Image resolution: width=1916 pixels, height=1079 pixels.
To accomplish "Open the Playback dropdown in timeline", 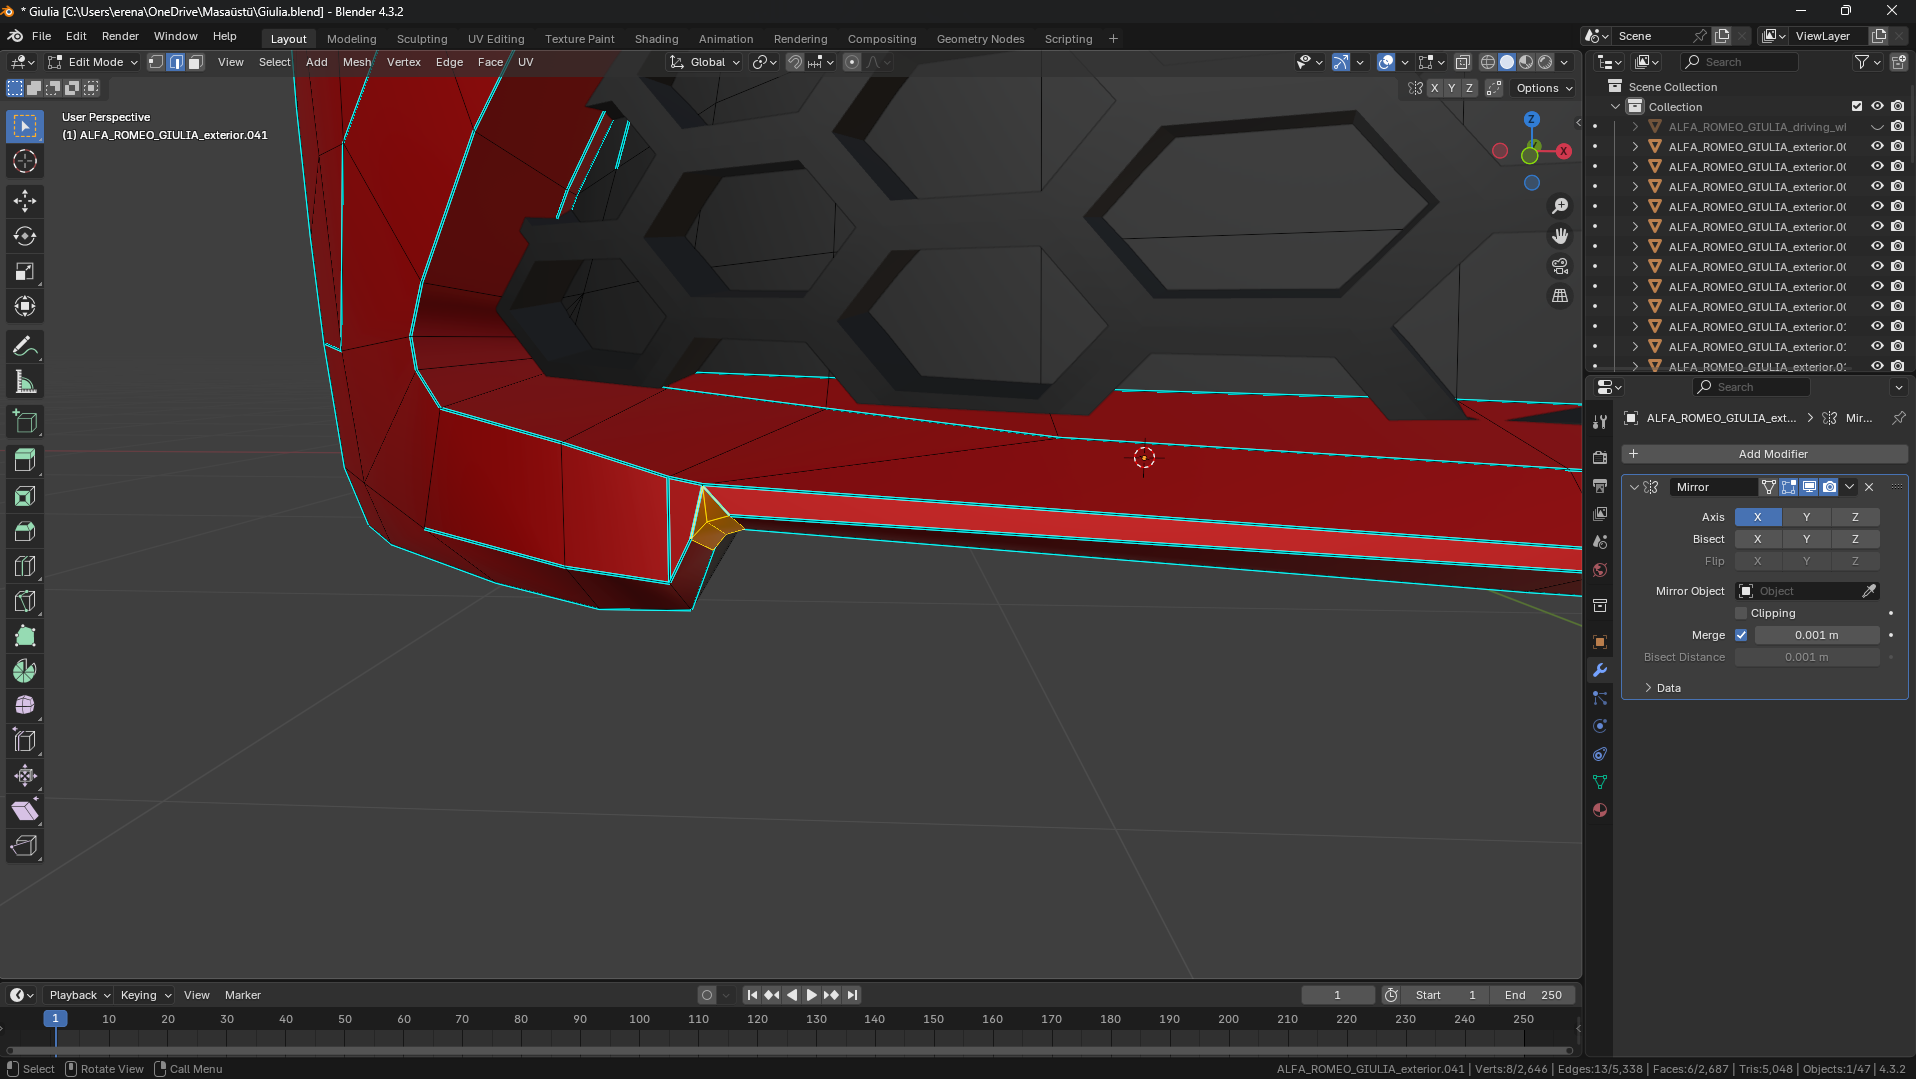I will tap(78, 995).
